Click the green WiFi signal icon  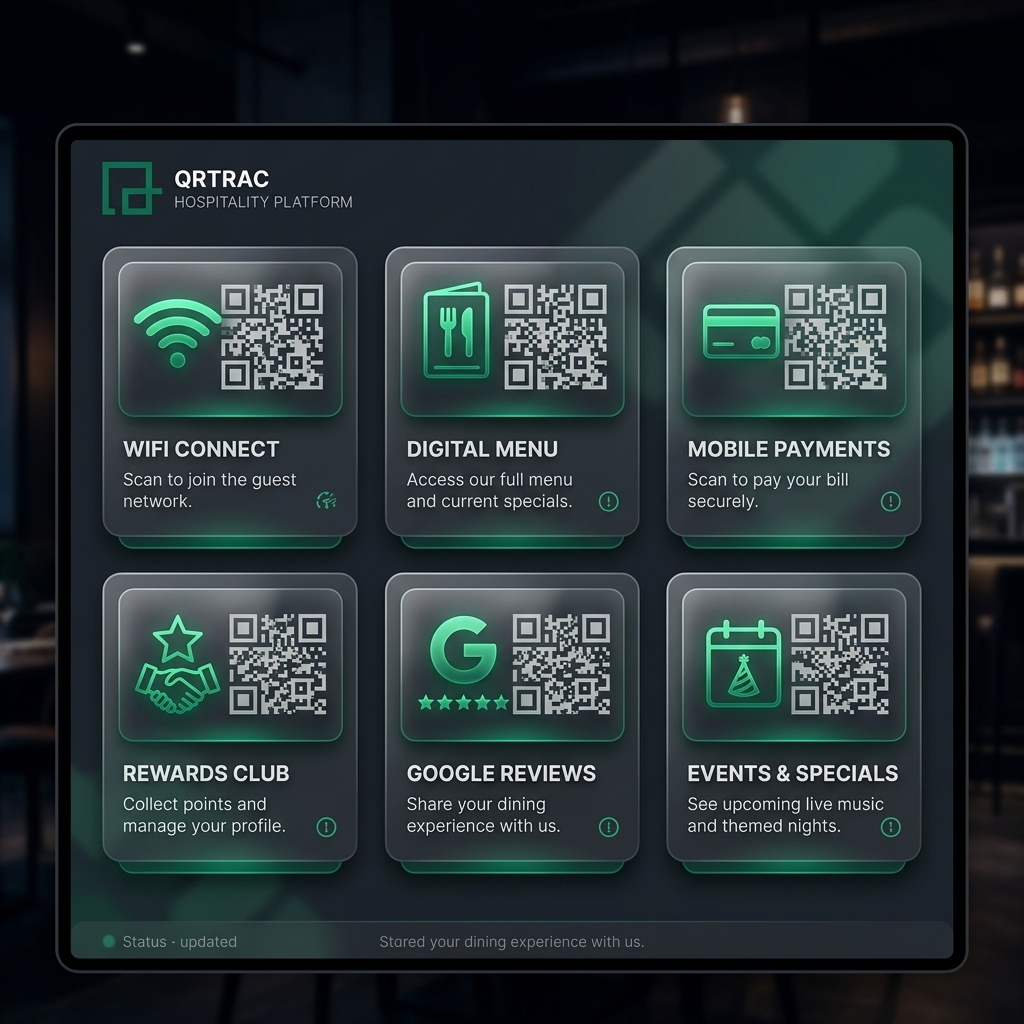click(177, 333)
